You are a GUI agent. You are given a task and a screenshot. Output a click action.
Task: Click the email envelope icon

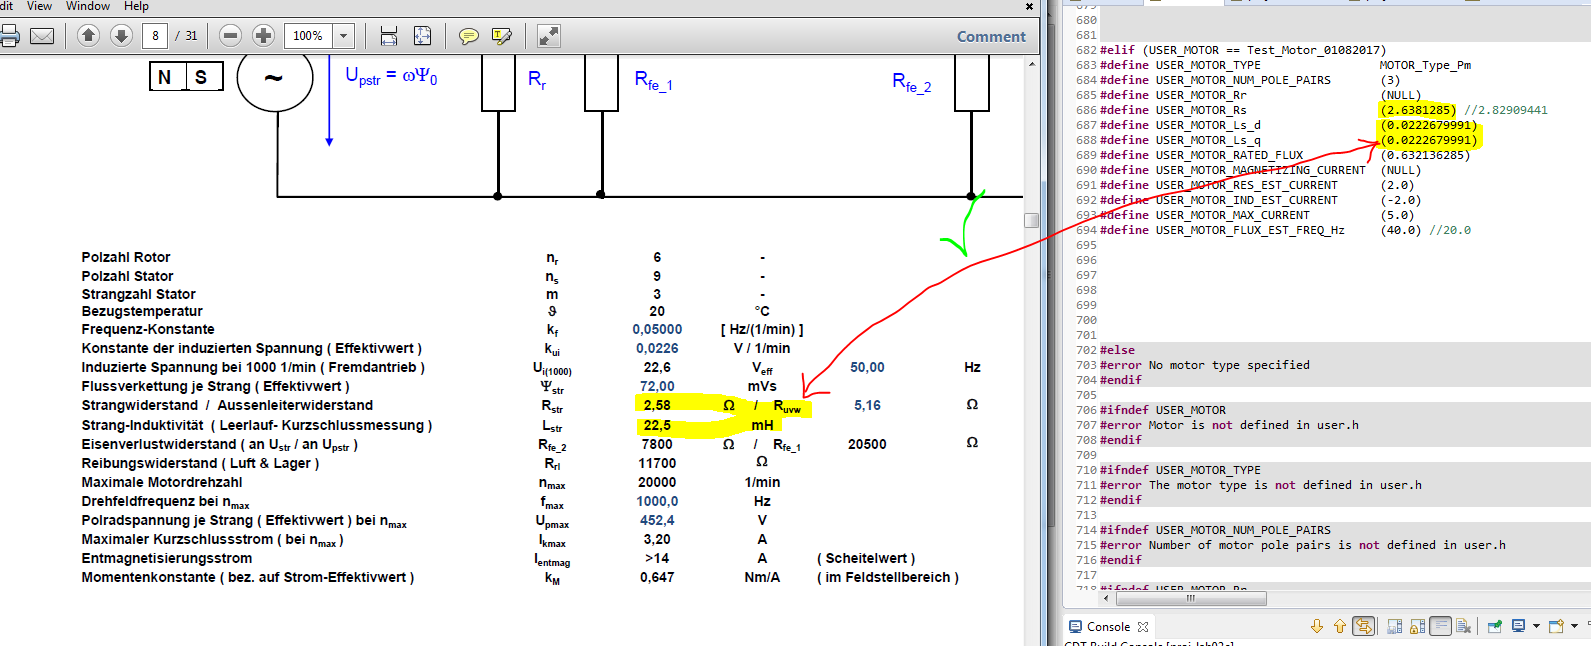tap(42, 37)
